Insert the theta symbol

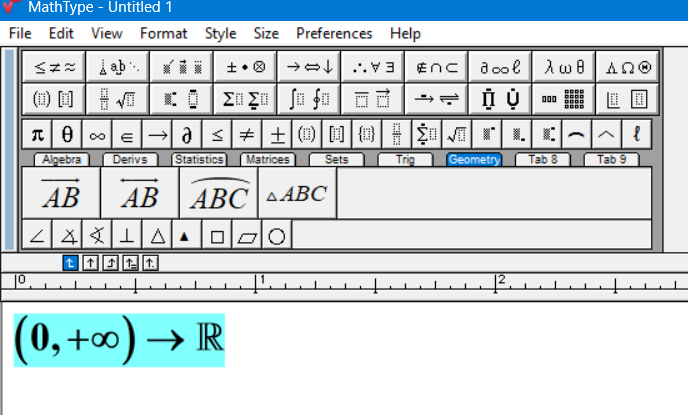tap(67, 134)
